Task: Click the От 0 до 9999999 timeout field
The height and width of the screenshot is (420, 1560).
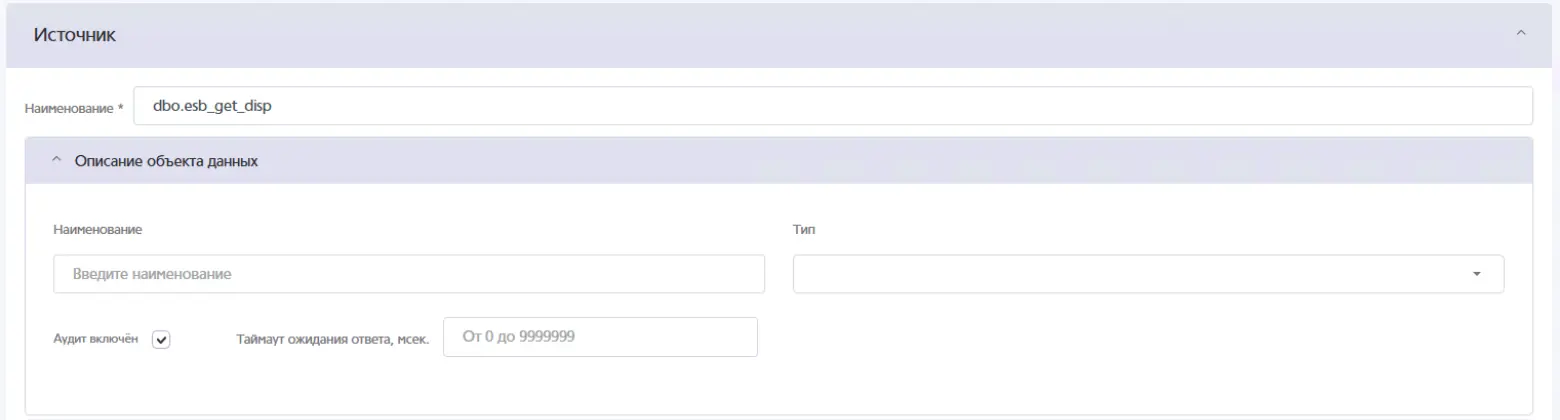Action: (x=600, y=337)
